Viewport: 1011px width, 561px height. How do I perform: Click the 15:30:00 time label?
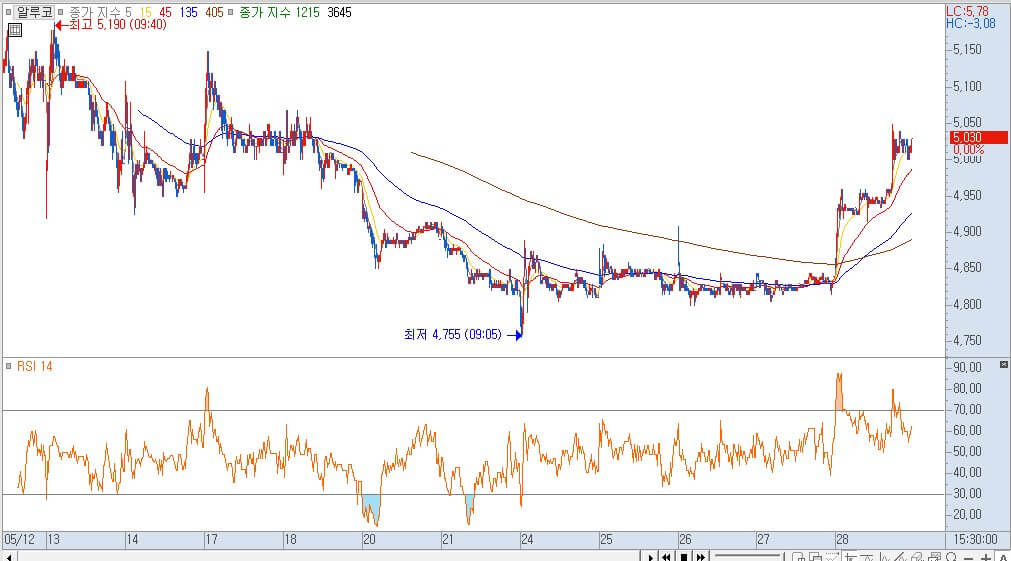coord(976,540)
